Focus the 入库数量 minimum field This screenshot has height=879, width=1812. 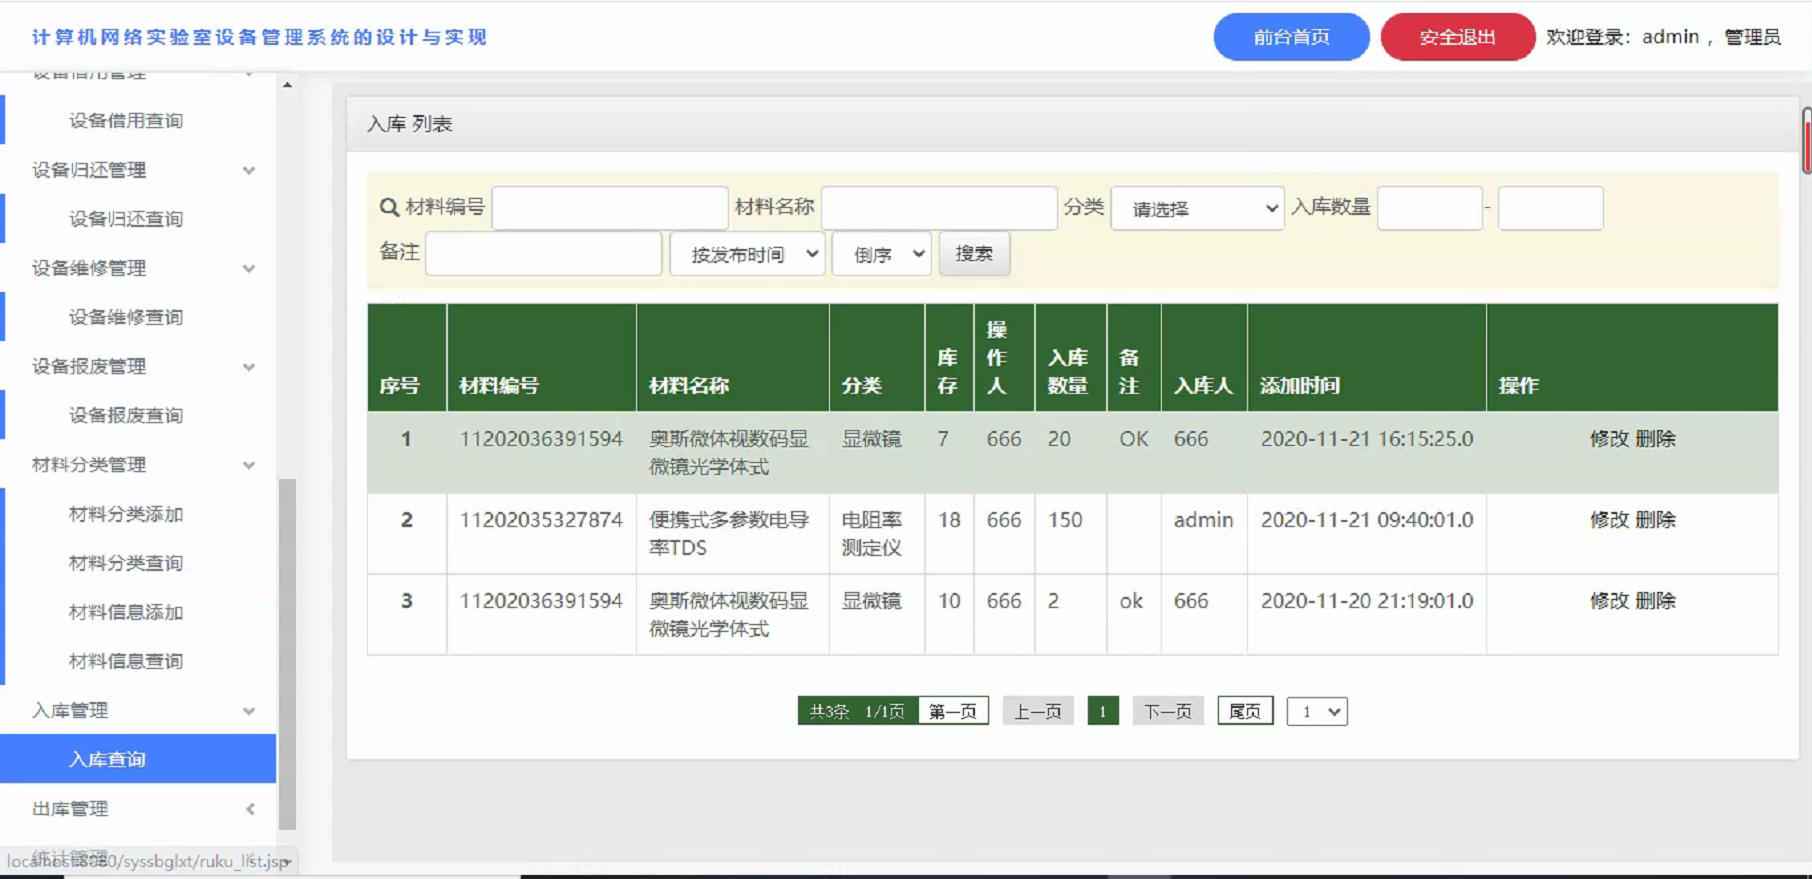[1430, 208]
